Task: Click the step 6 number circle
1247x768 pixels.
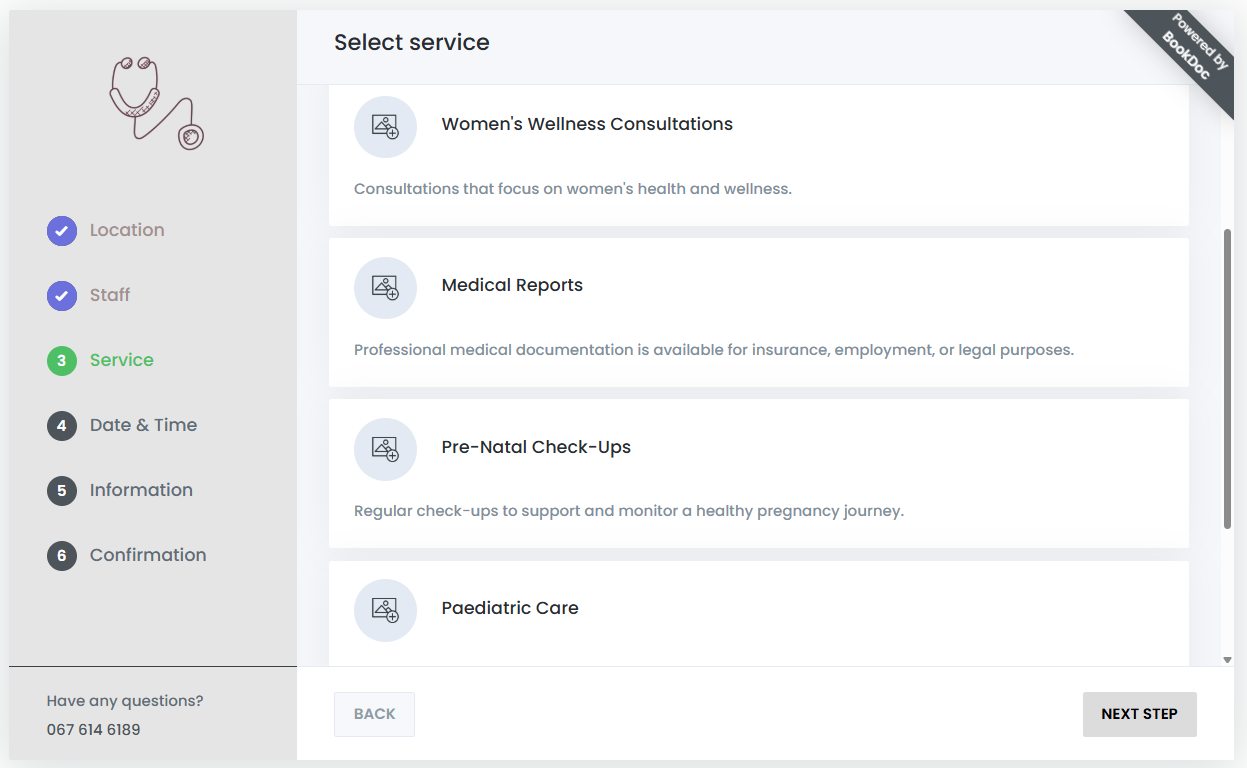Action: [x=62, y=555]
